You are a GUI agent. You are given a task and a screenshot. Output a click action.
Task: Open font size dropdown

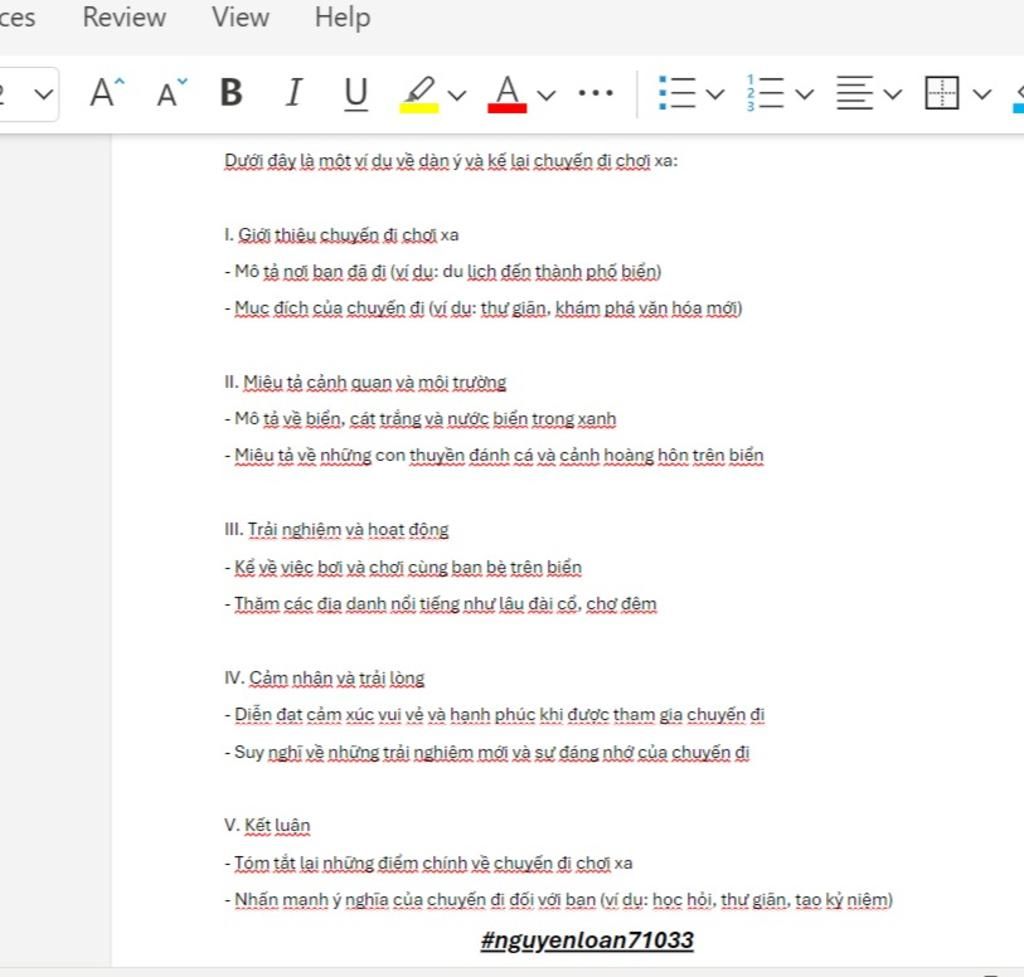(43, 95)
